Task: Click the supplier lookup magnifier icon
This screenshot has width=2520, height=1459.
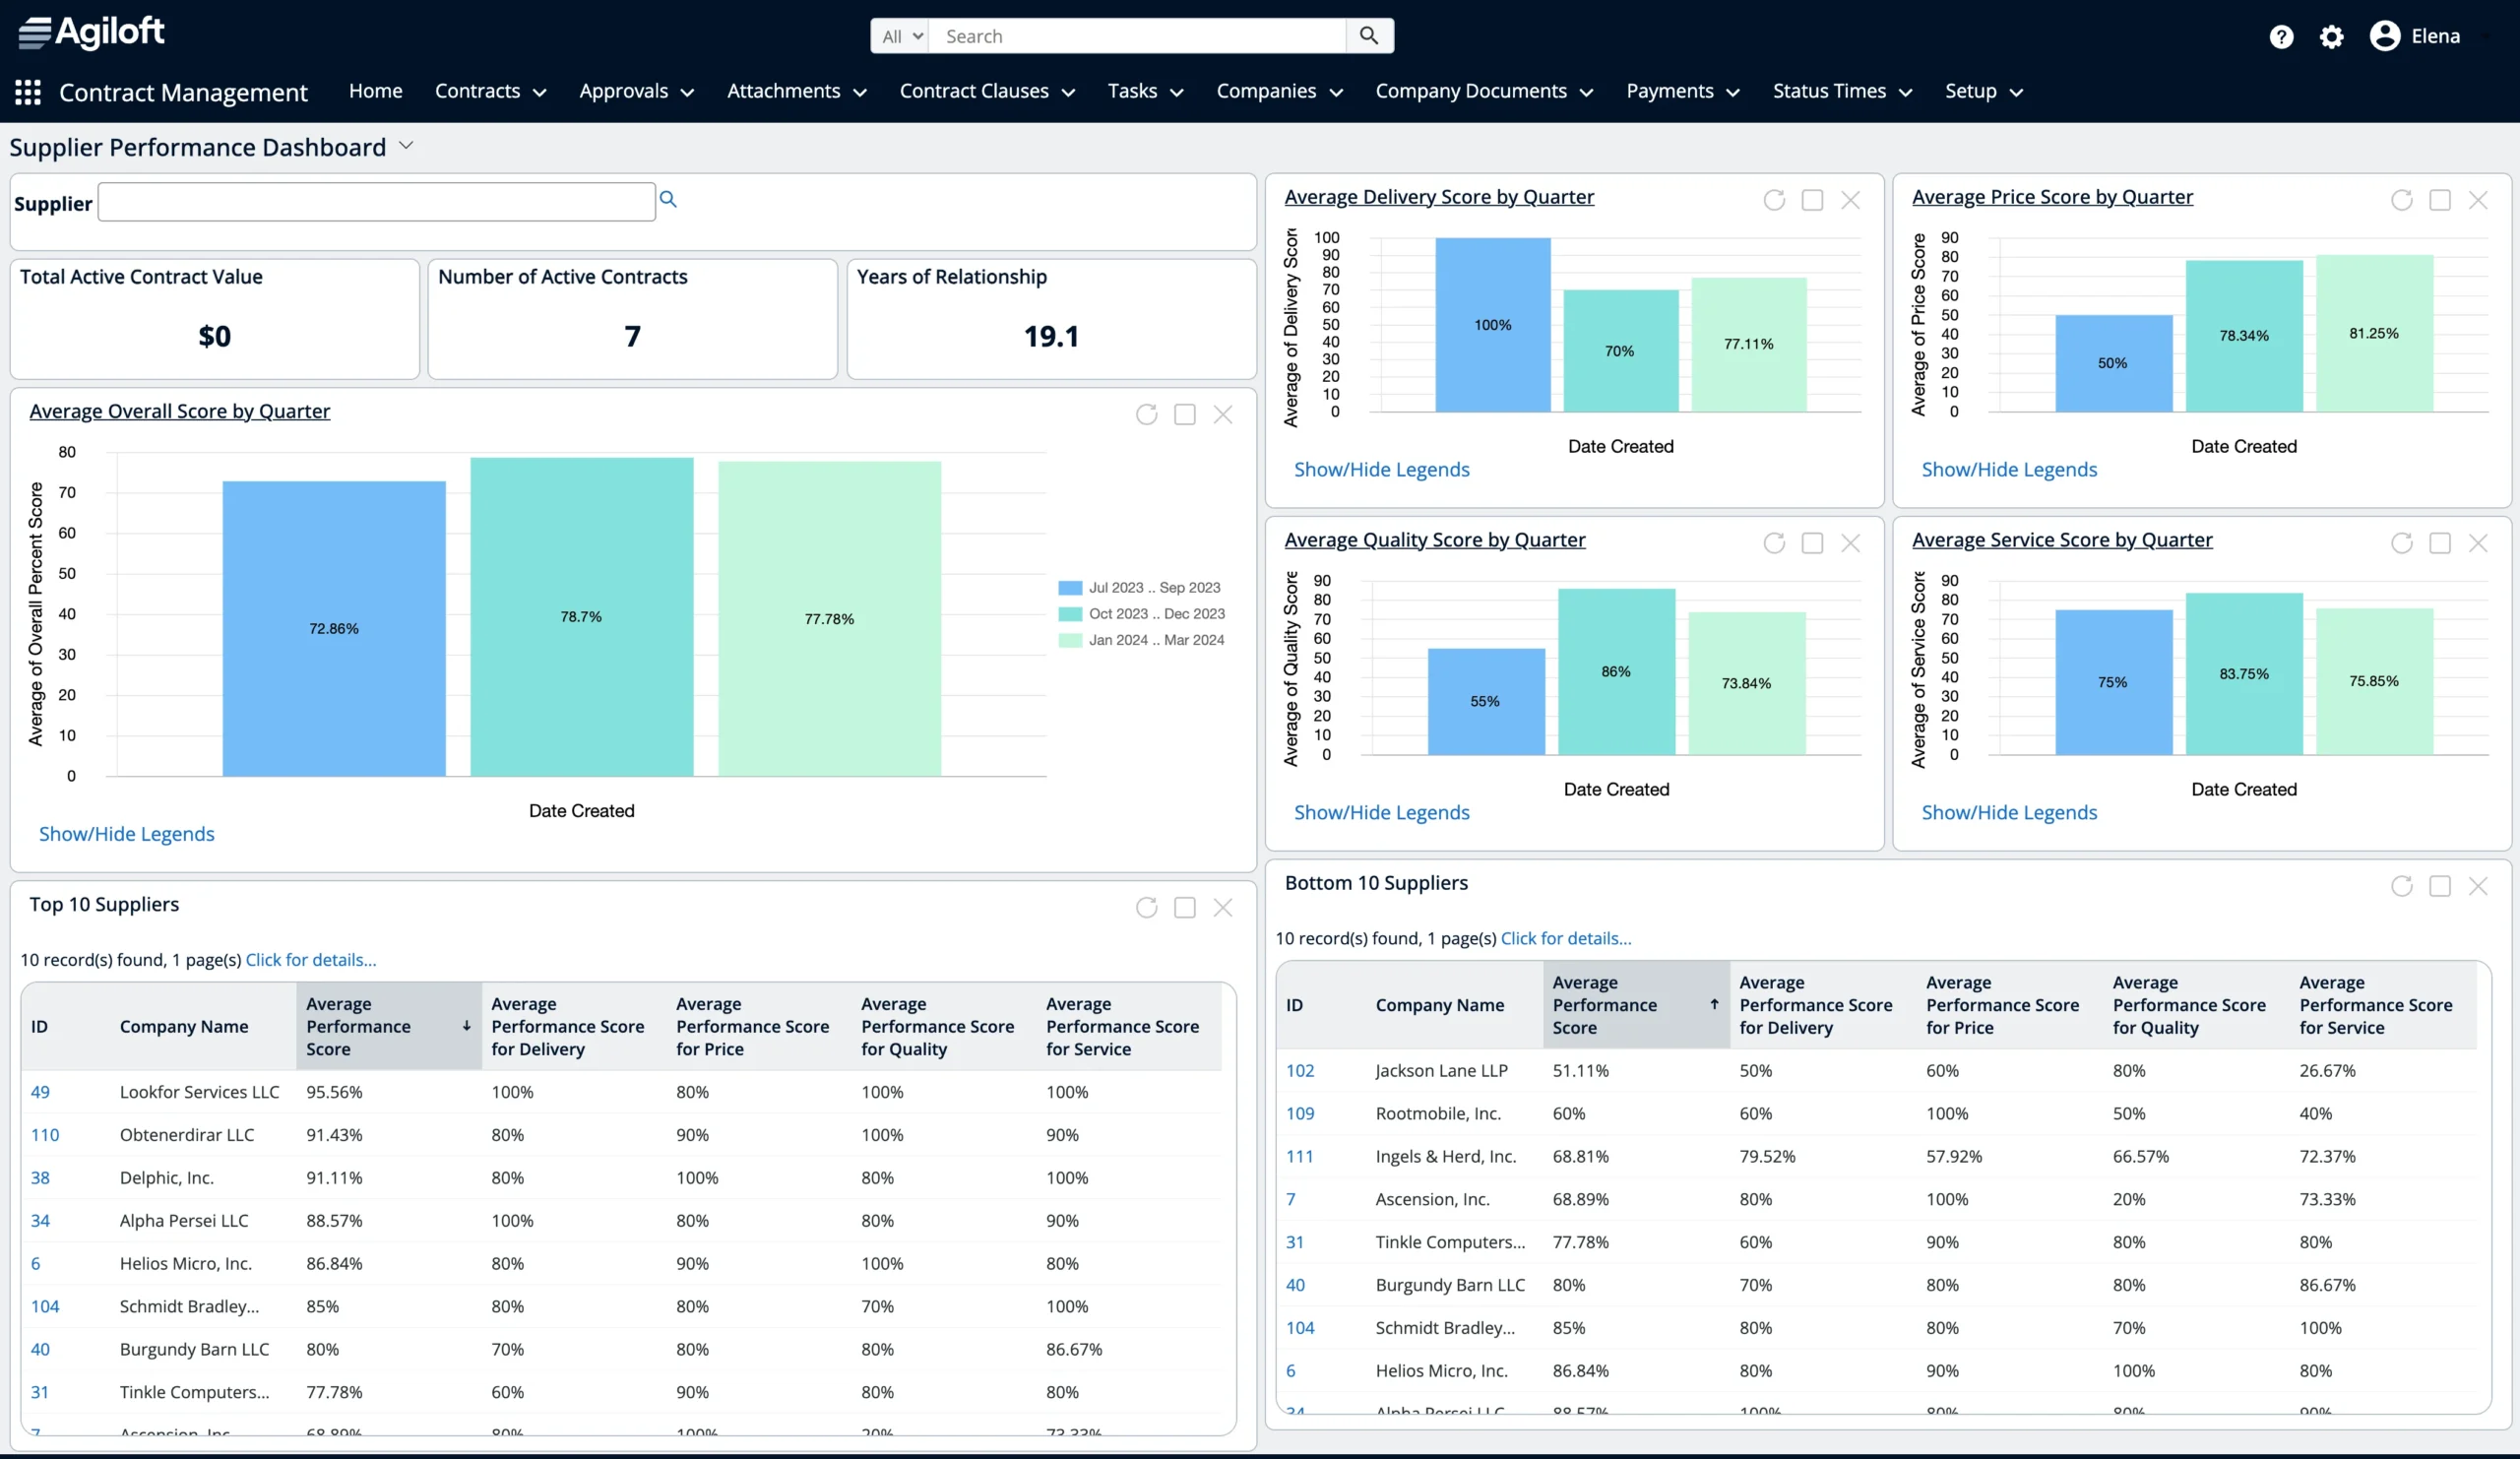Action: pos(668,199)
